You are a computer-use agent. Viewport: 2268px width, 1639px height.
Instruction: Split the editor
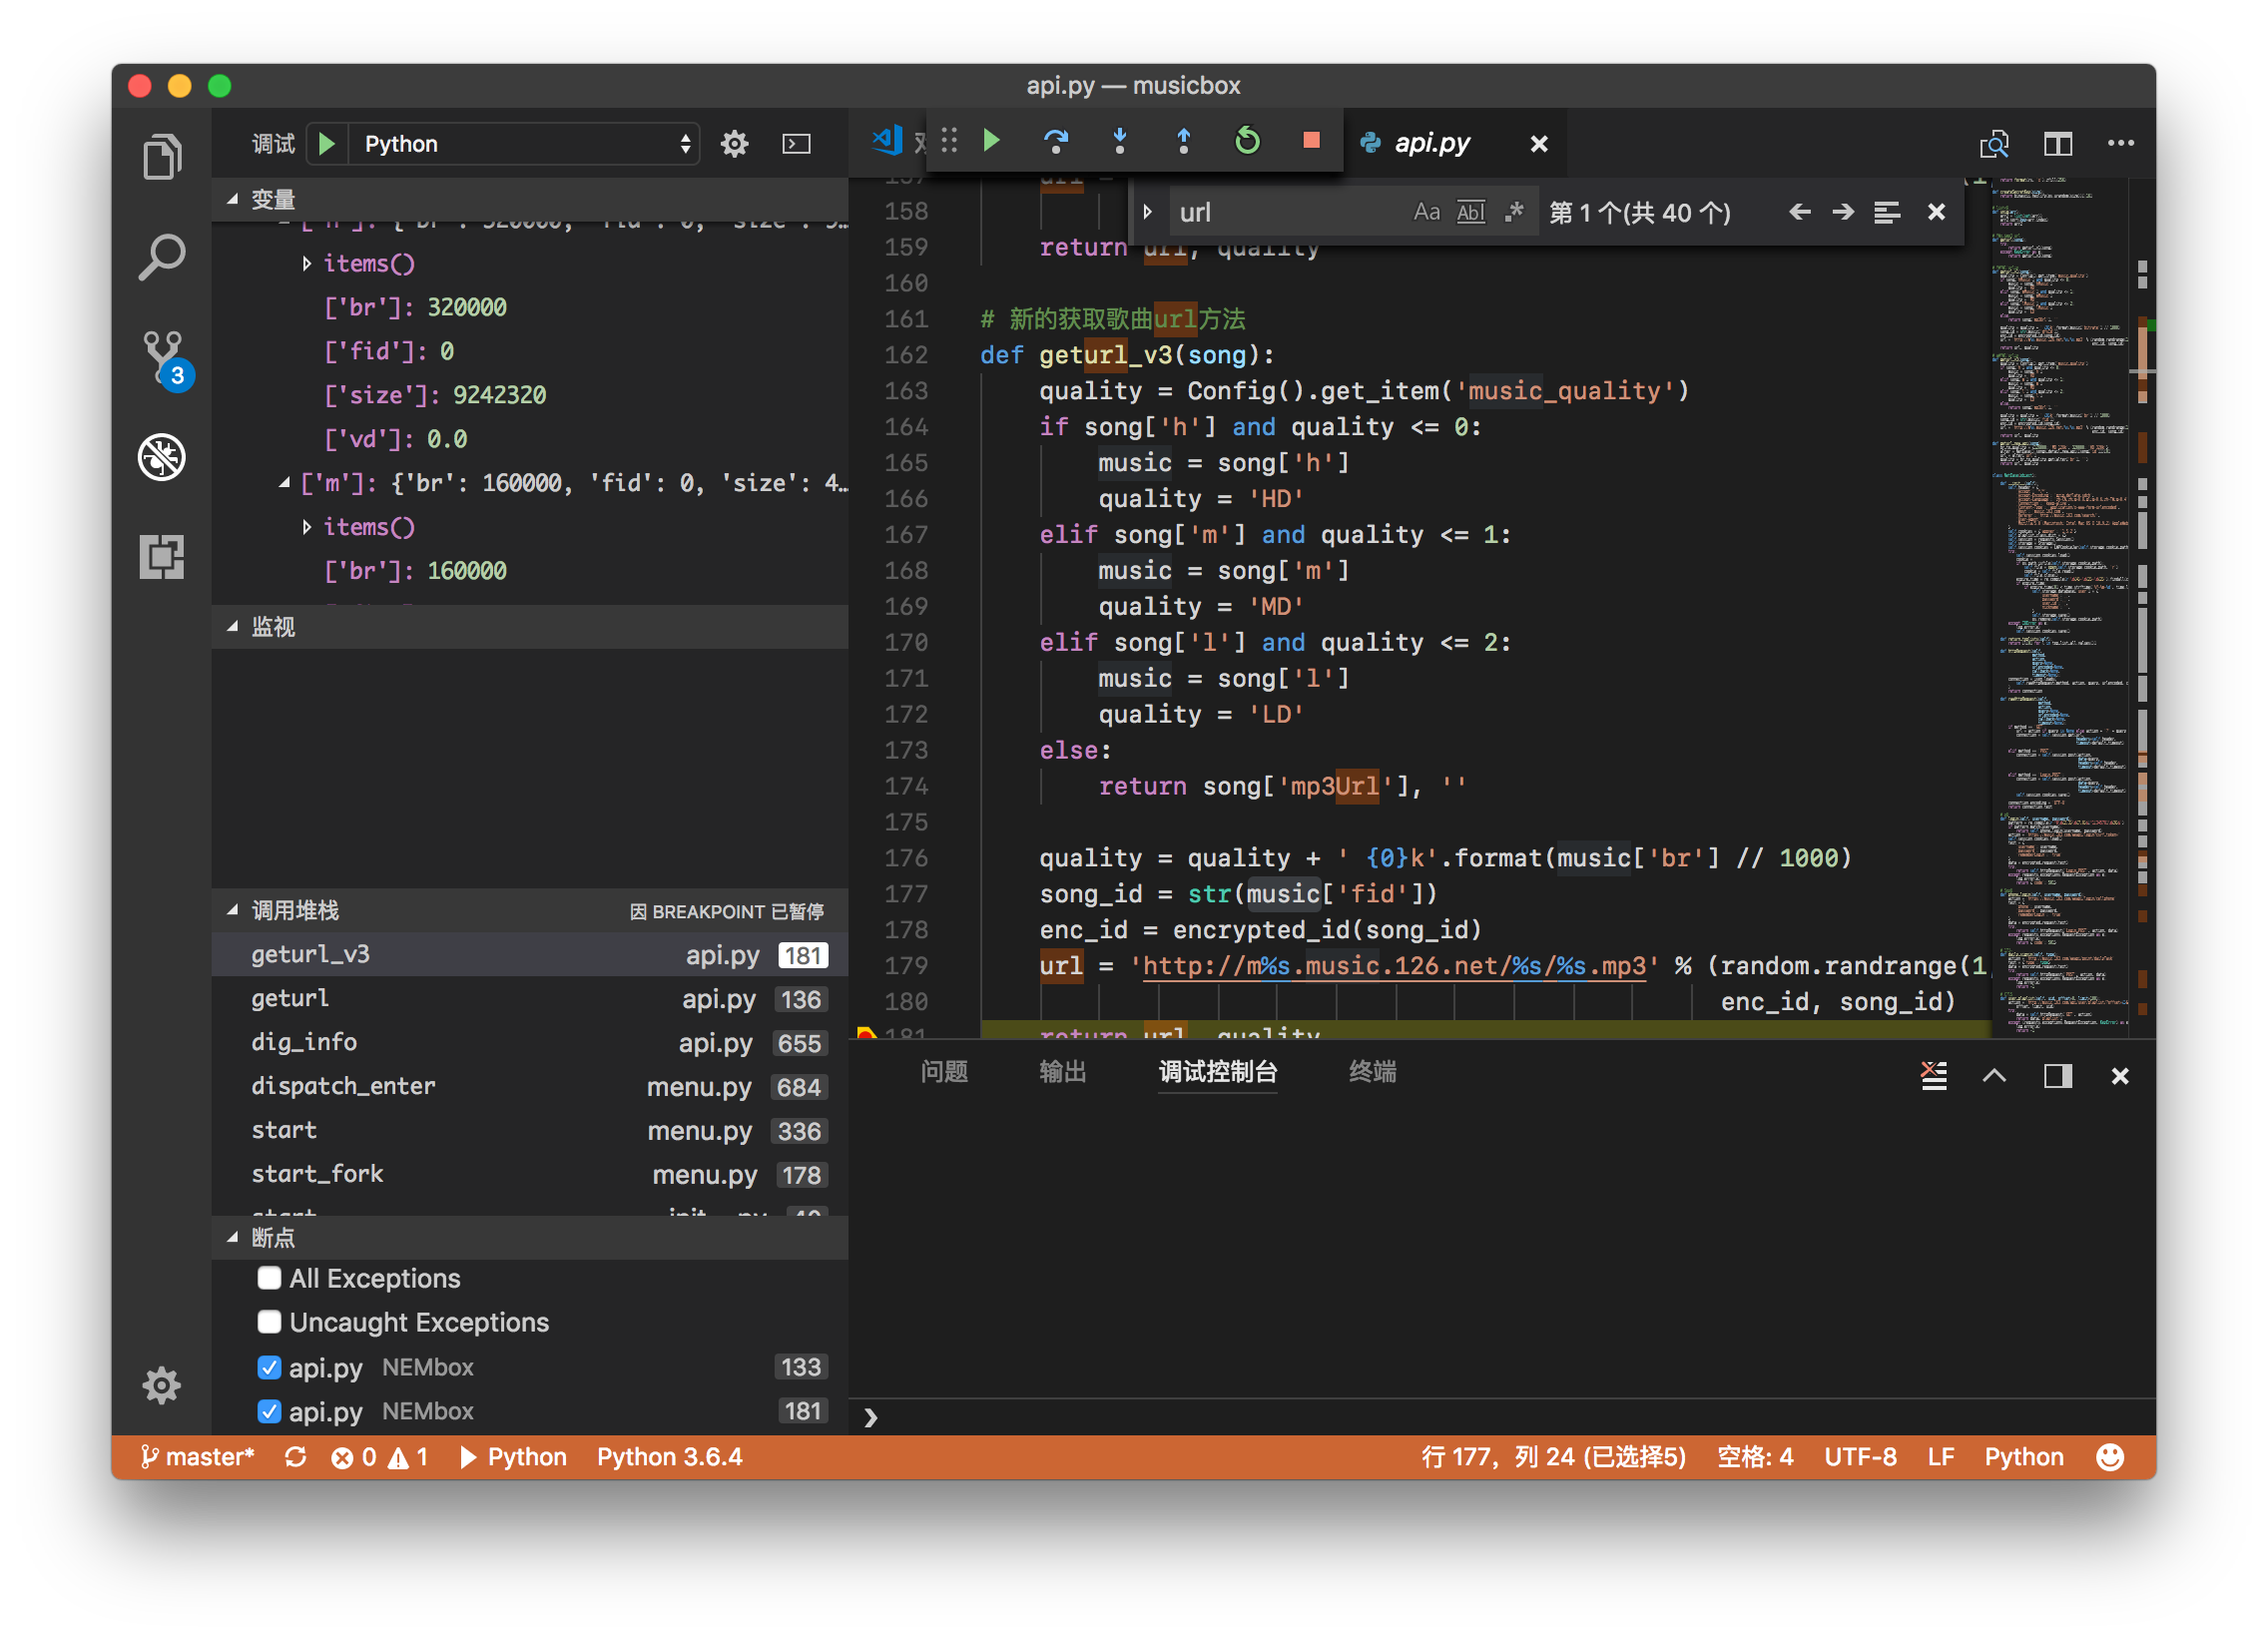(x=2058, y=143)
